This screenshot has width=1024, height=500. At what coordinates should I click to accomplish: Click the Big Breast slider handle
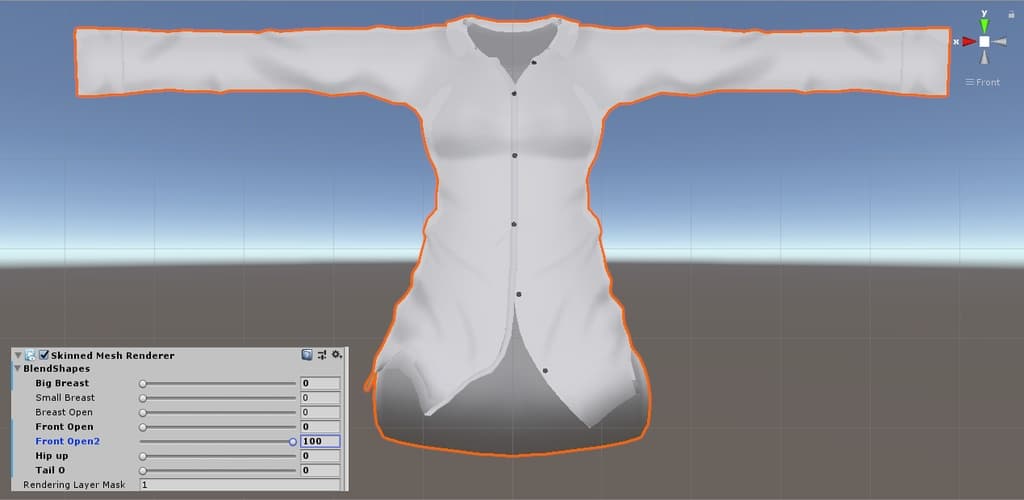click(143, 384)
